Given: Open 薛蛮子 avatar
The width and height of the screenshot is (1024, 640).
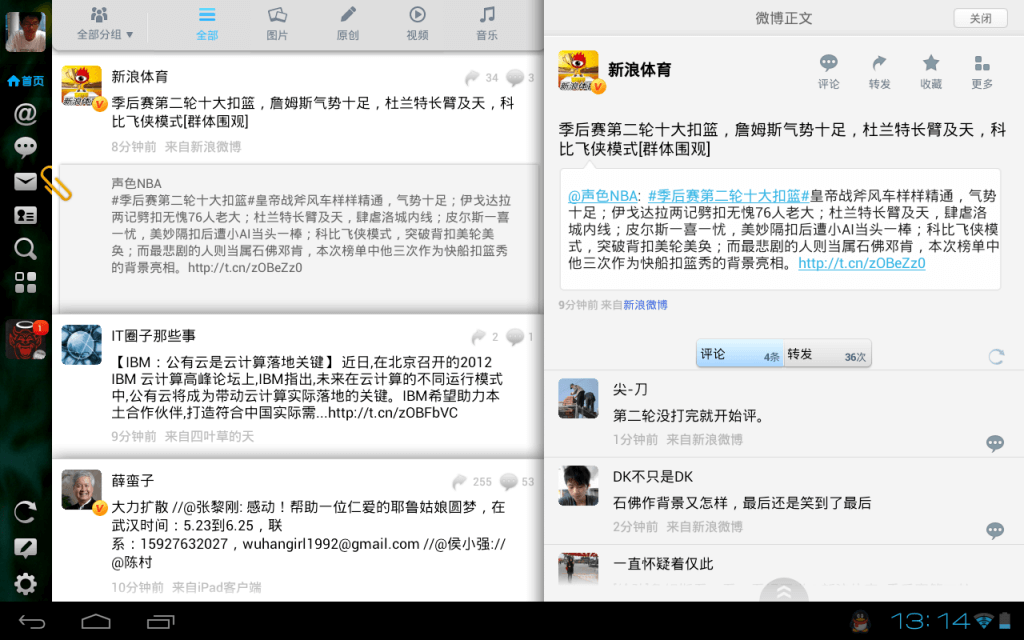Looking at the screenshot, I should coord(82,490).
